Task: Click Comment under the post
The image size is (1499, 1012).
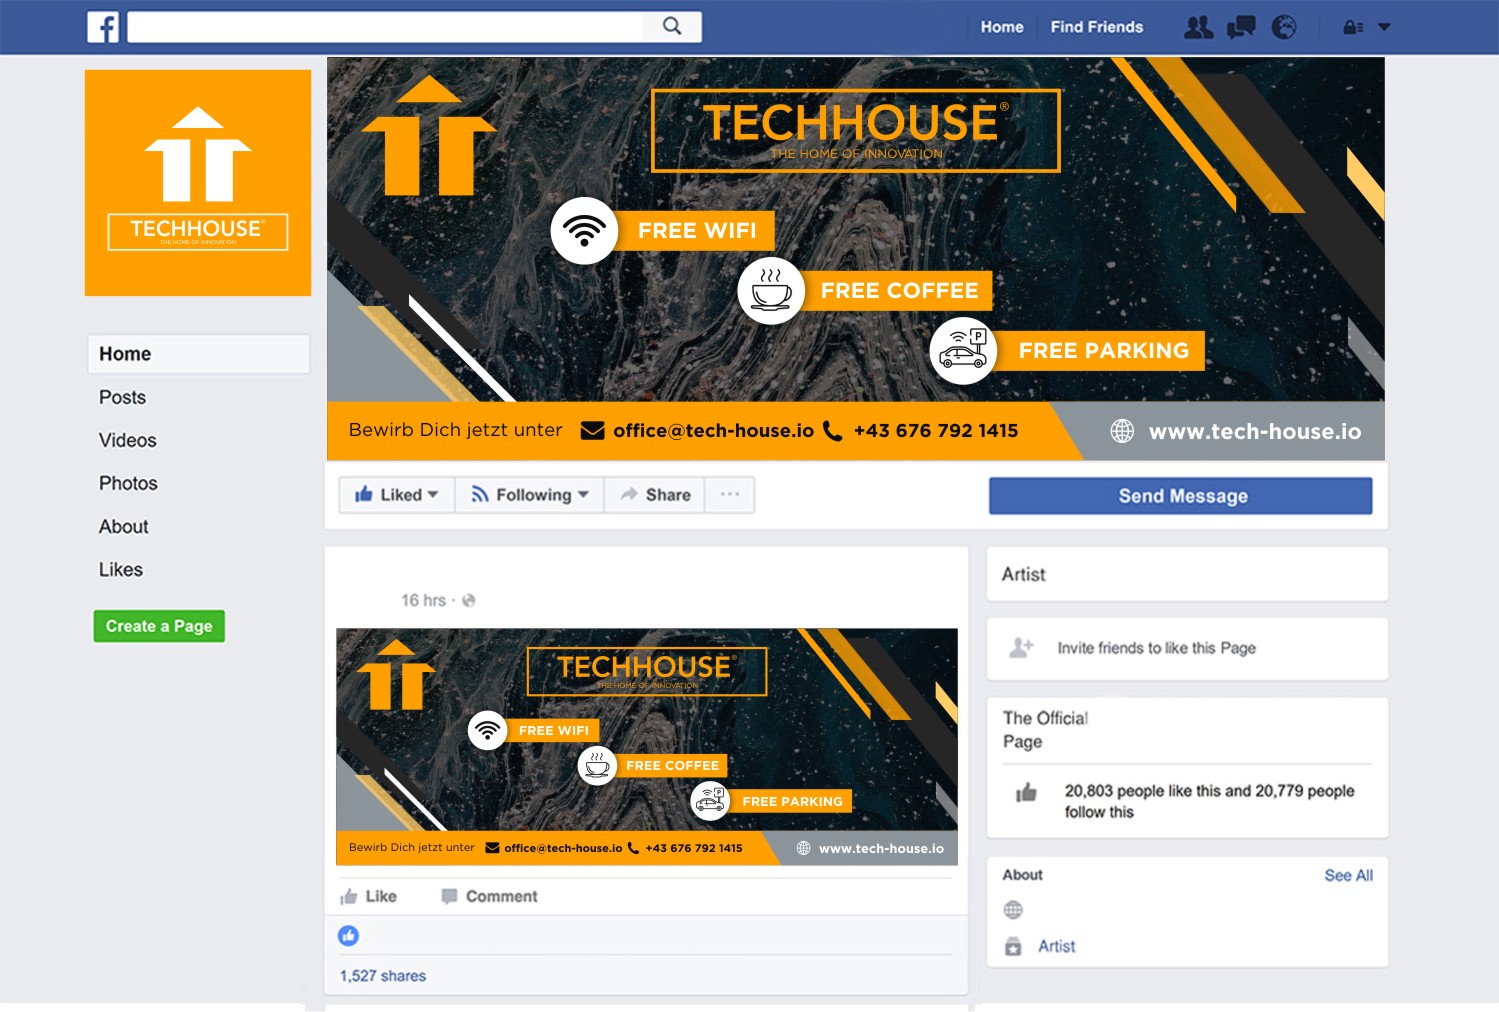Action: 489,896
